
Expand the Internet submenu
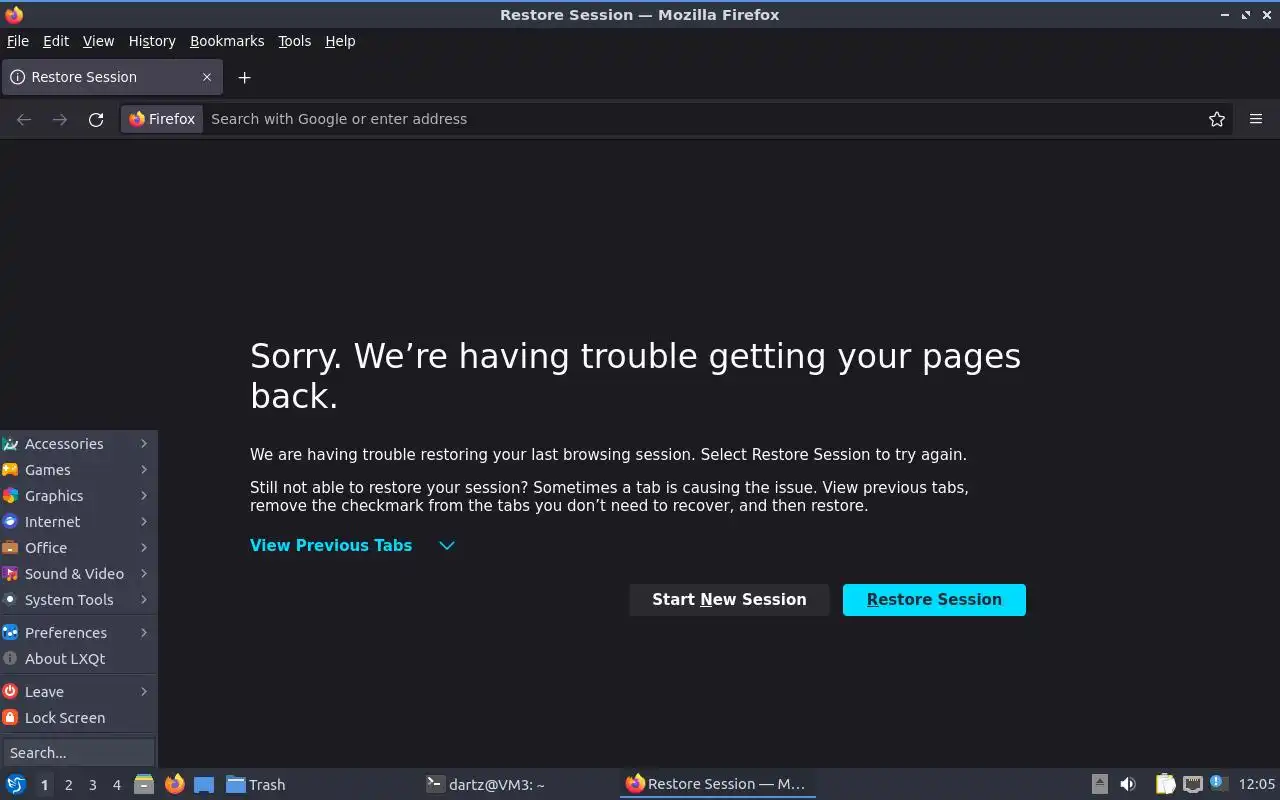(78, 522)
